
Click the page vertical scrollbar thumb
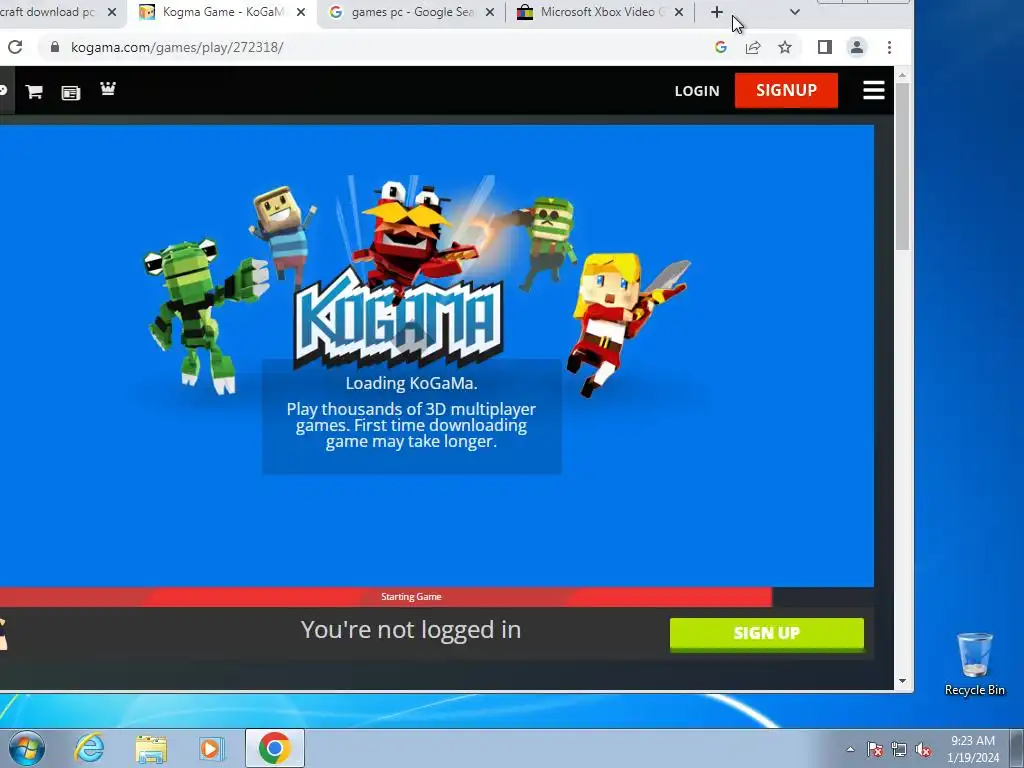tap(903, 167)
